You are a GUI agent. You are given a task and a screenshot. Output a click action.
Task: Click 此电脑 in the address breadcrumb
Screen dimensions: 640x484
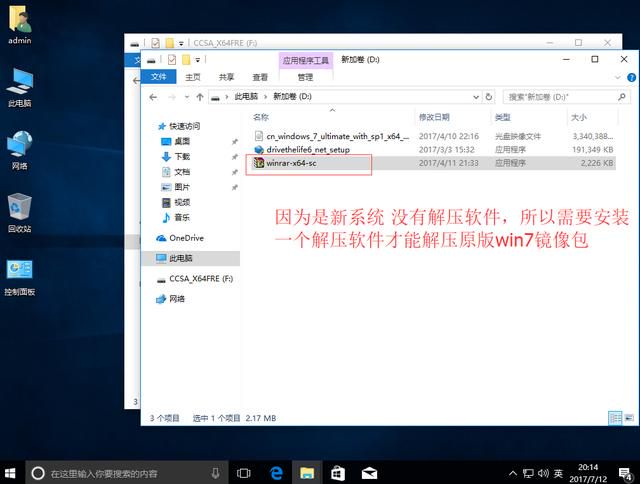[x=246, y=97]
